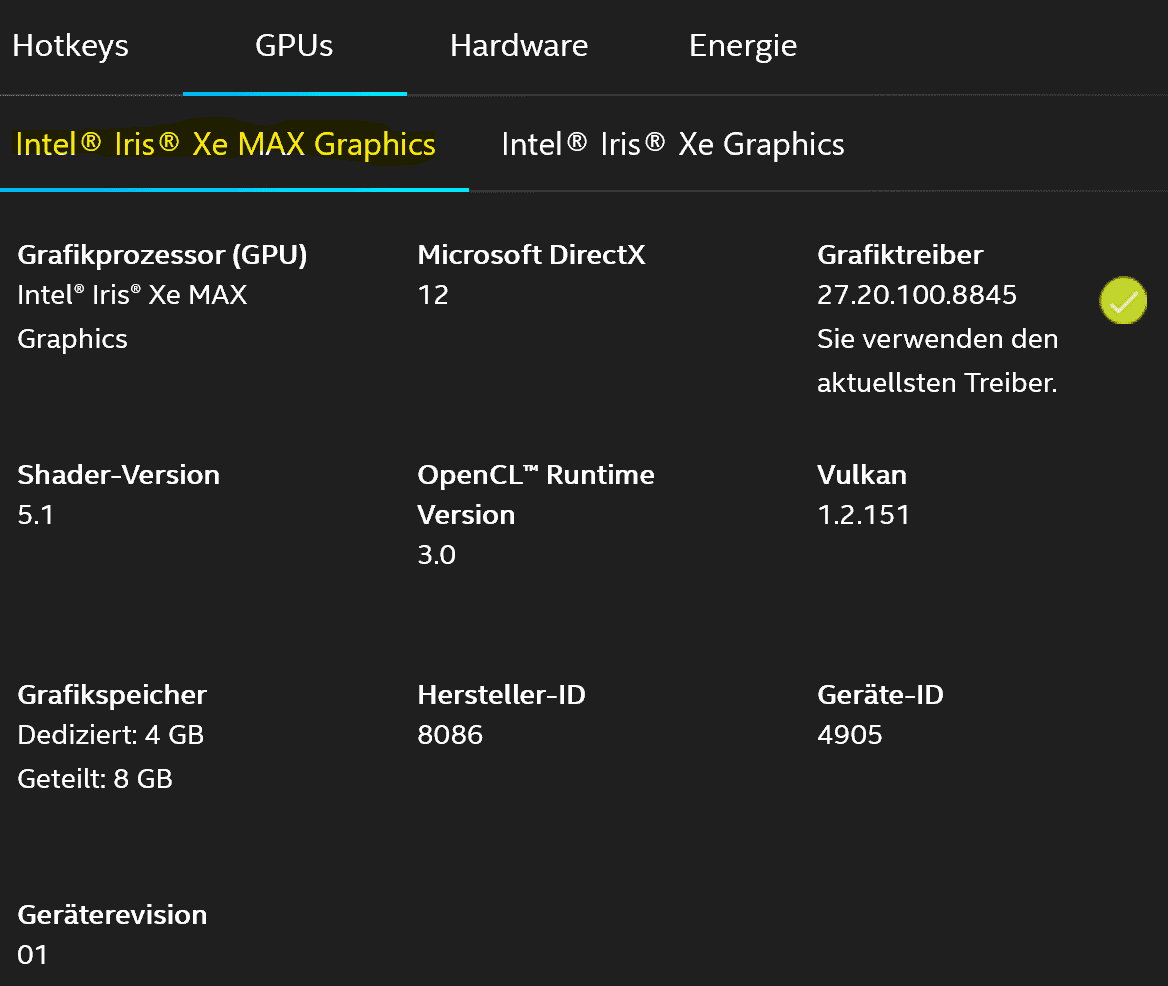Image resolution: width=1168 pixels, height=986 pixels.
Task: Open the Hotkeys tab
Action: pos(71,46)
